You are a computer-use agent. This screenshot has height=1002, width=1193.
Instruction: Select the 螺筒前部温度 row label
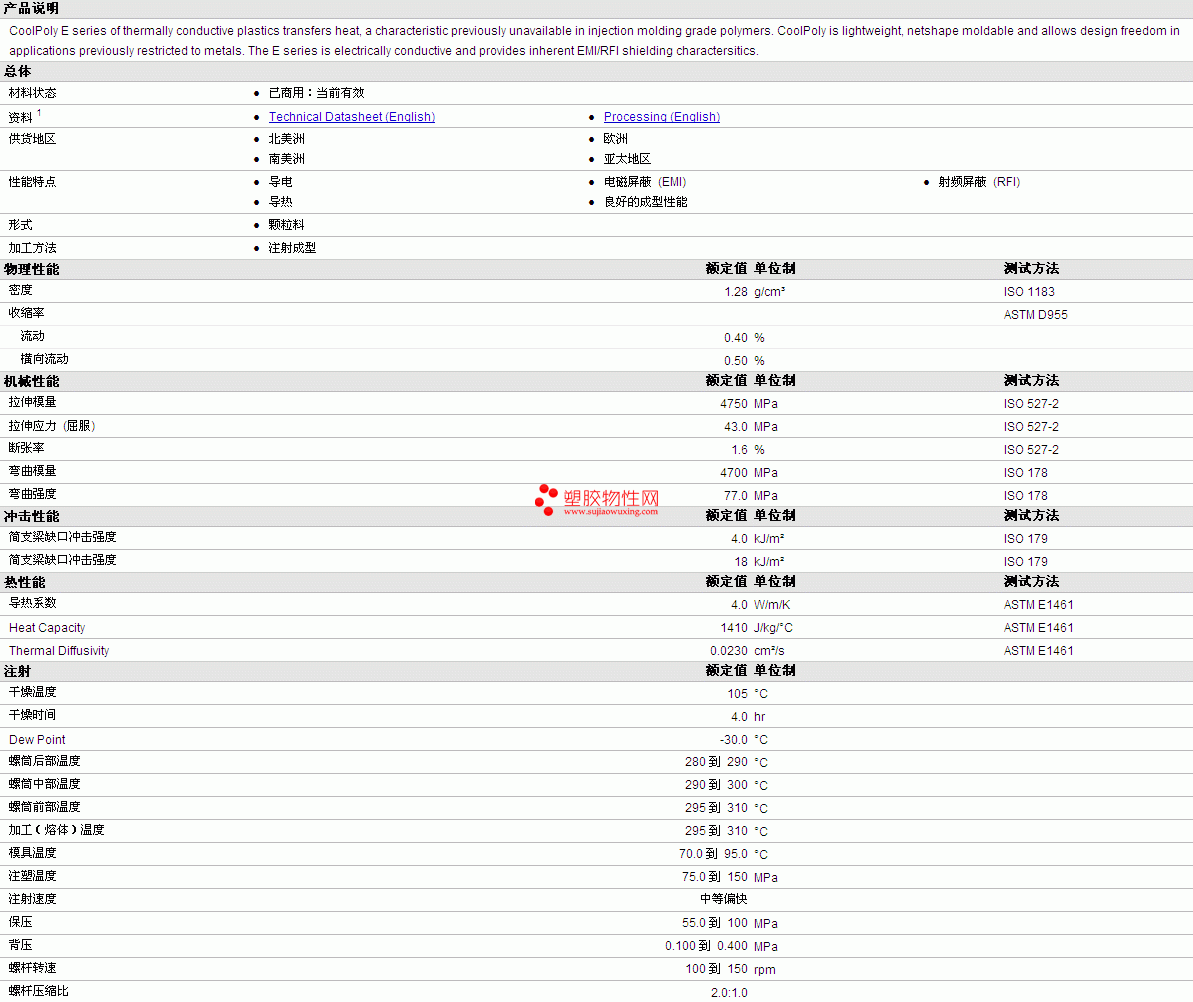tap(45, 806)
